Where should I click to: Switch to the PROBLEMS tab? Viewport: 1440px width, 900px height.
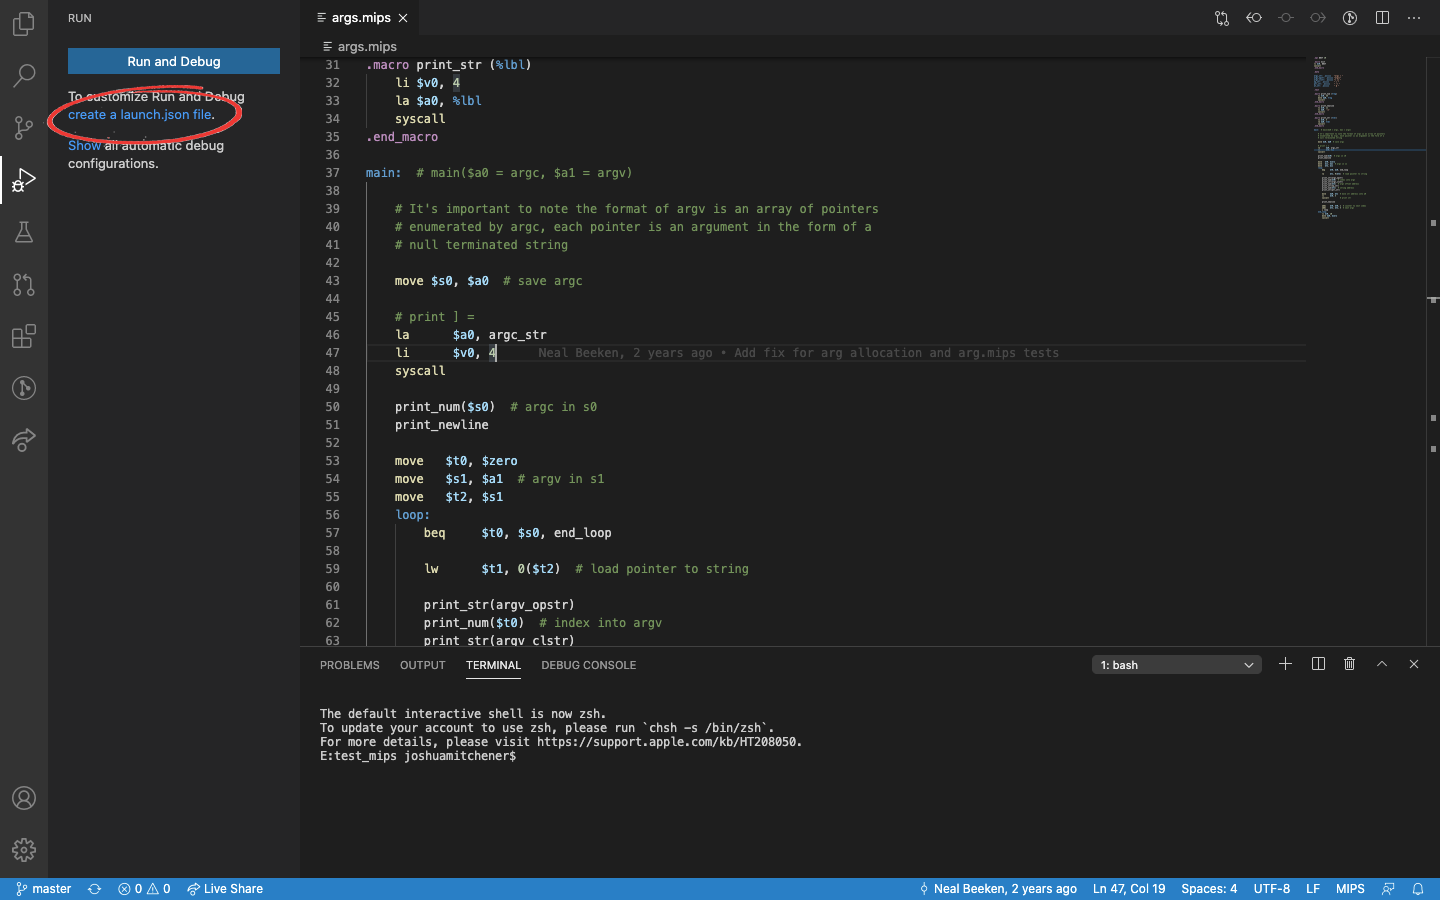tap(350, 665)
